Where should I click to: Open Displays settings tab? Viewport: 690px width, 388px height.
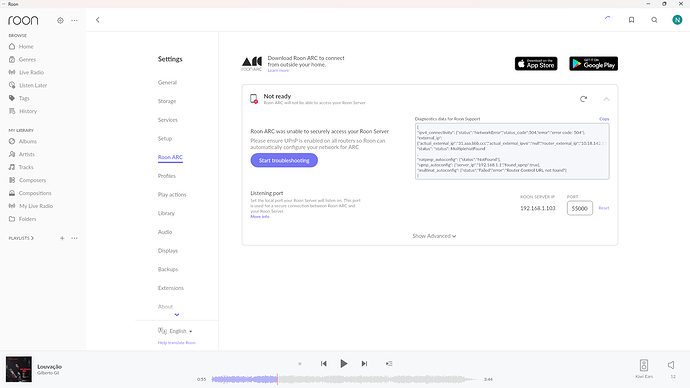pyautogui.click(x=168, y=251)
